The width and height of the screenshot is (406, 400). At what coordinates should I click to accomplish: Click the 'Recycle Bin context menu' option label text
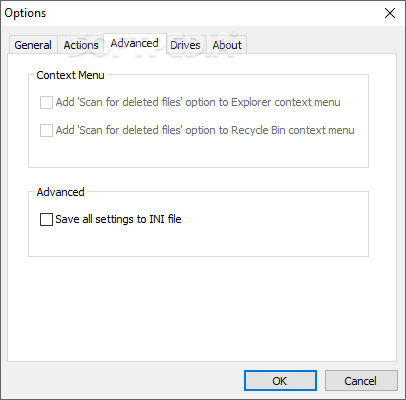click(205, 130)
